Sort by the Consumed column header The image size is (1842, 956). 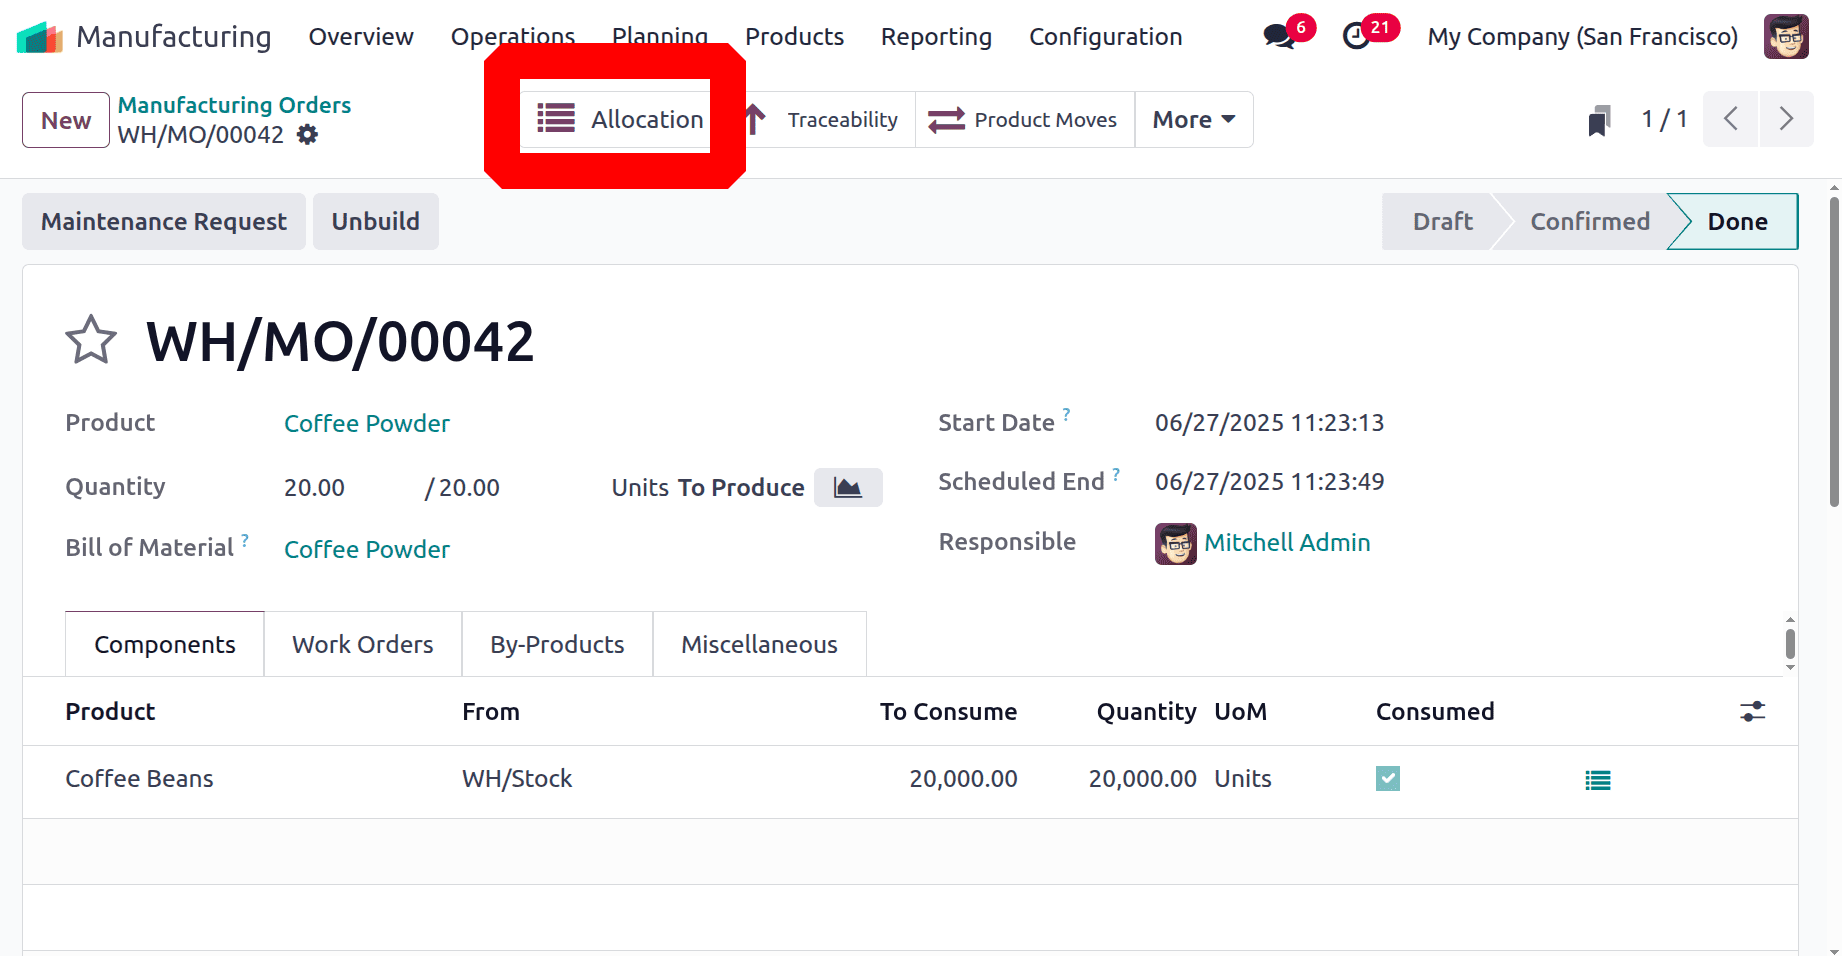[x=1435, y=711]
